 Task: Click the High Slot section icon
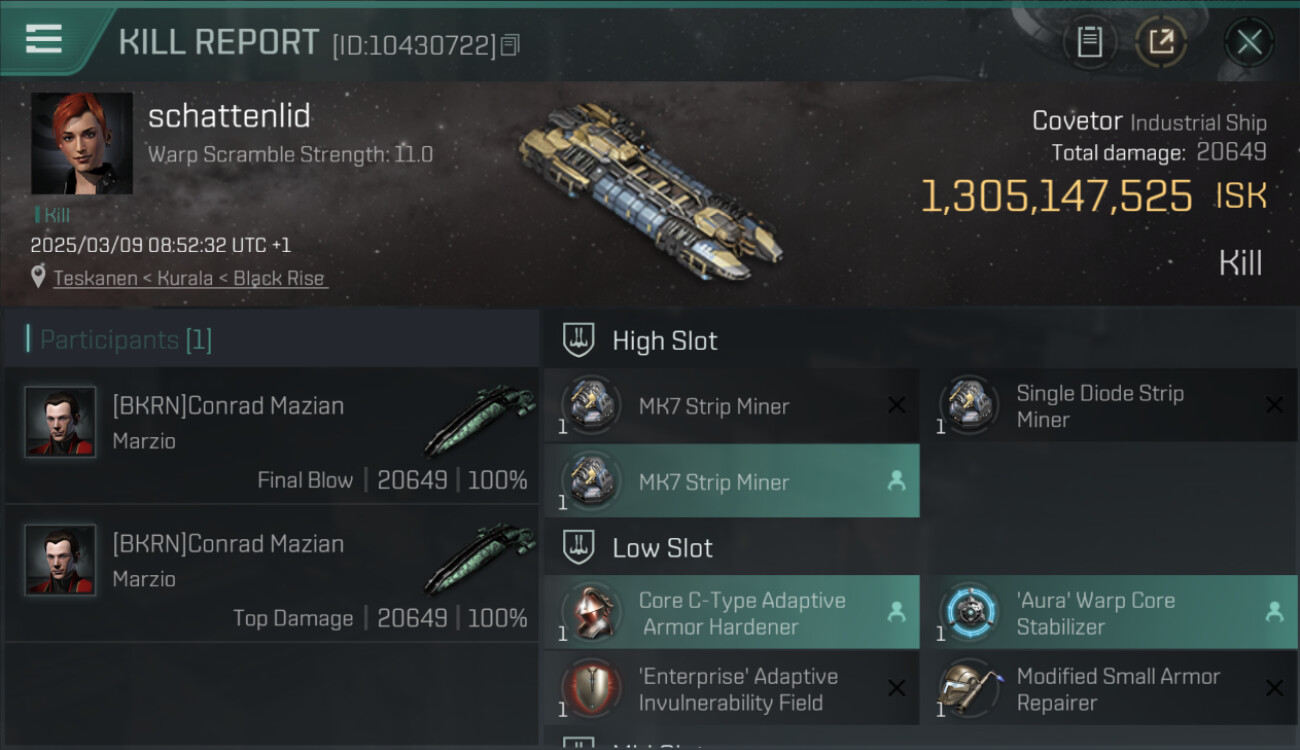coord(579,341)
